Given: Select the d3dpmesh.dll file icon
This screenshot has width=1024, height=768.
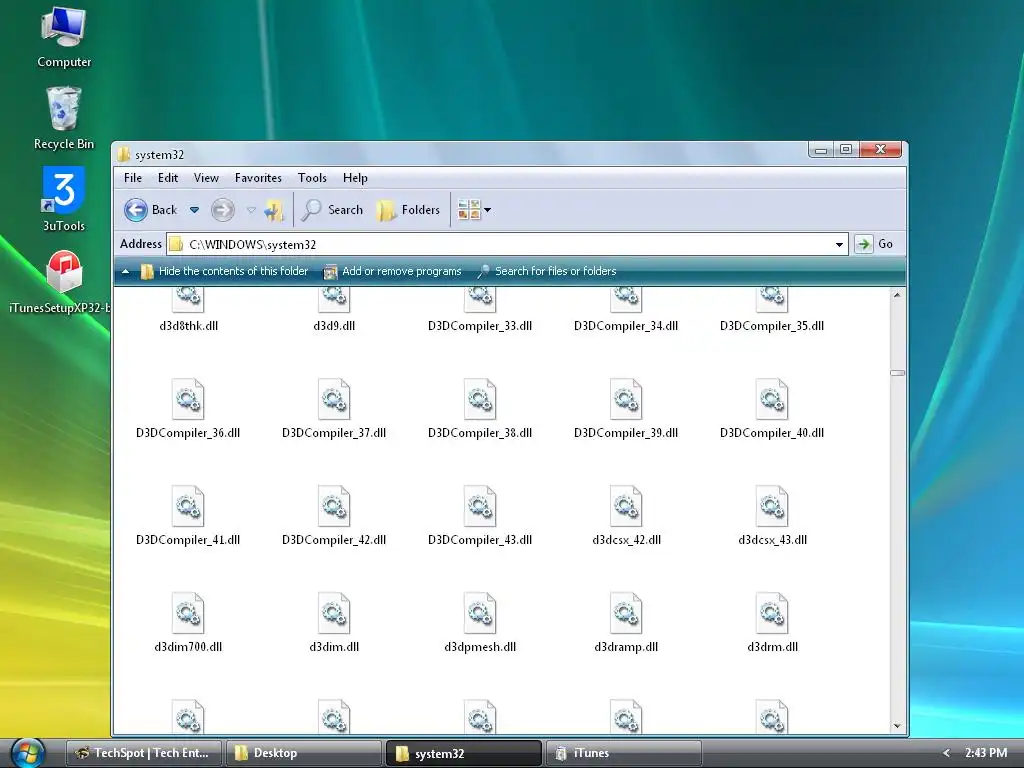Looking at the screenshot, I should pos(480,613).
